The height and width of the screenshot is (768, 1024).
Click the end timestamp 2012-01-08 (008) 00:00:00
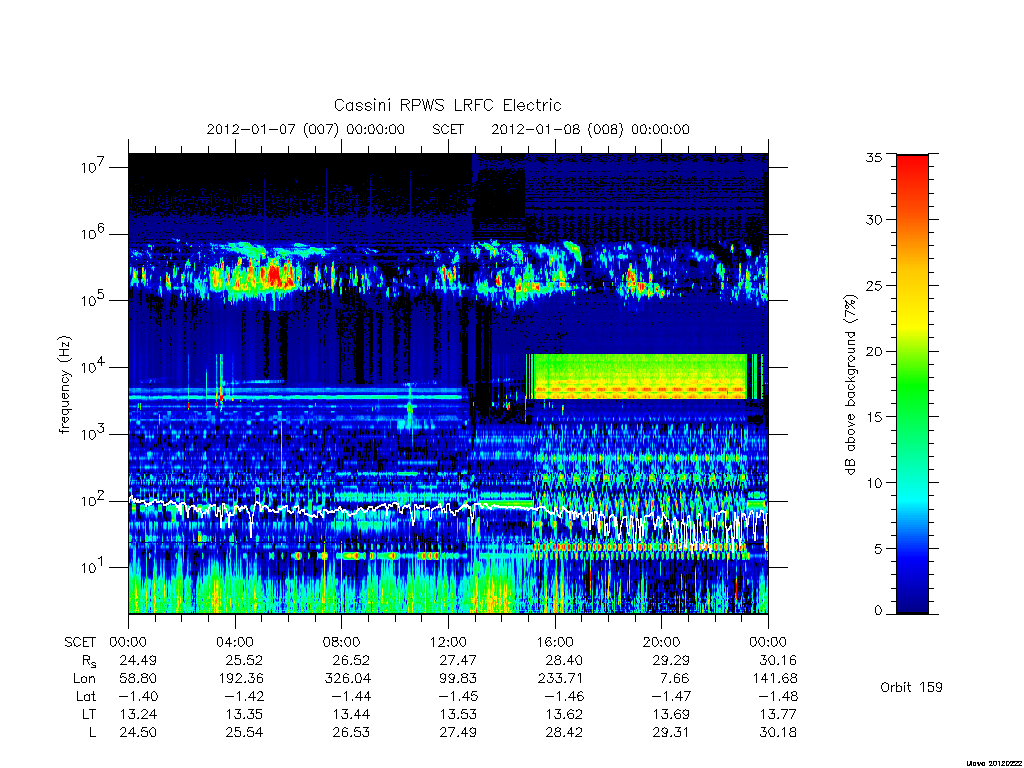pyautogui.click(x=590, y=129)
